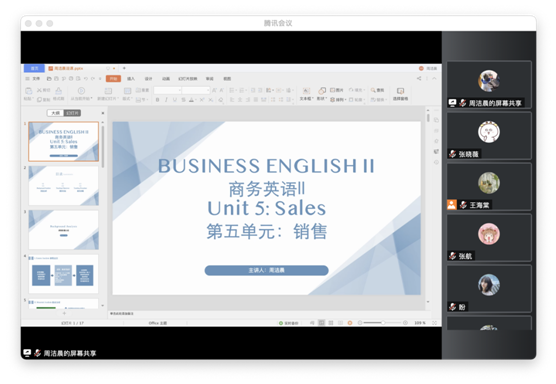
Task: Click the add slide plus below thumbnails
Action: click(x=64, y=313)
